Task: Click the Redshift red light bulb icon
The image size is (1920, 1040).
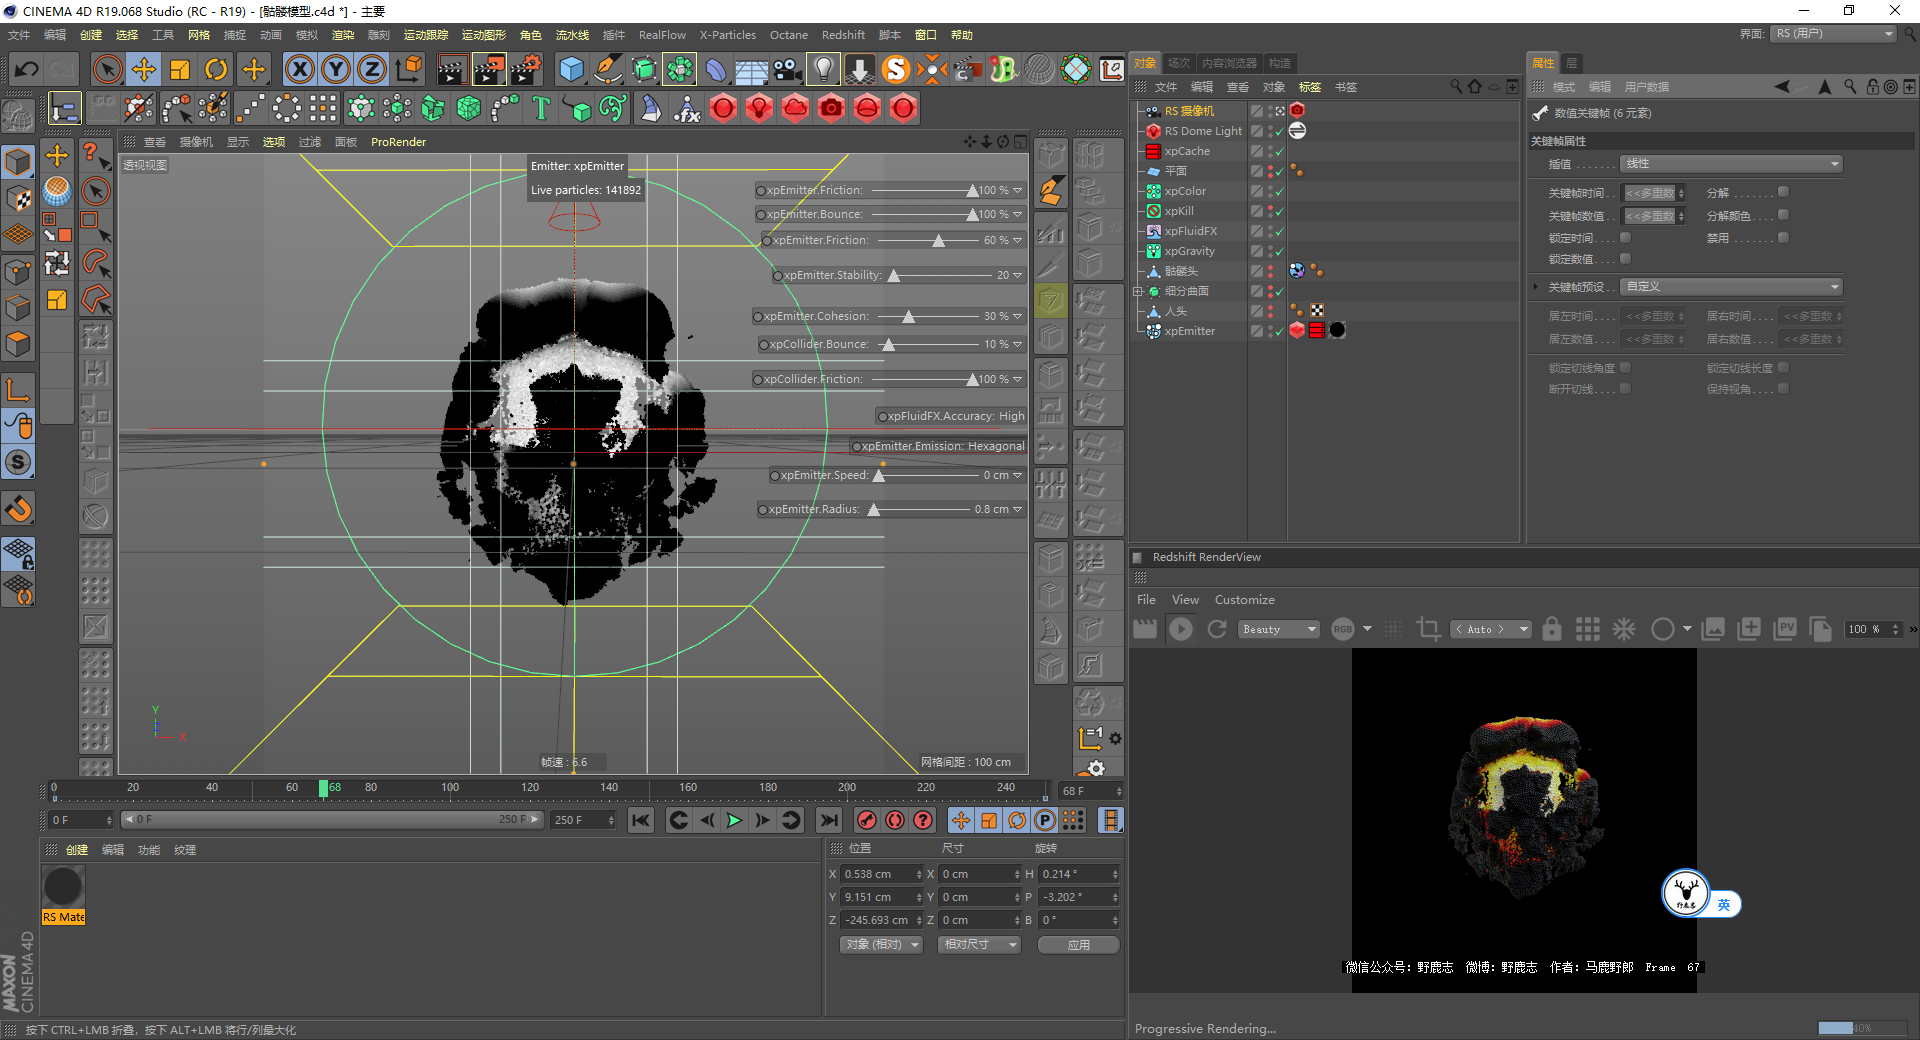Action: pos(759,108)
